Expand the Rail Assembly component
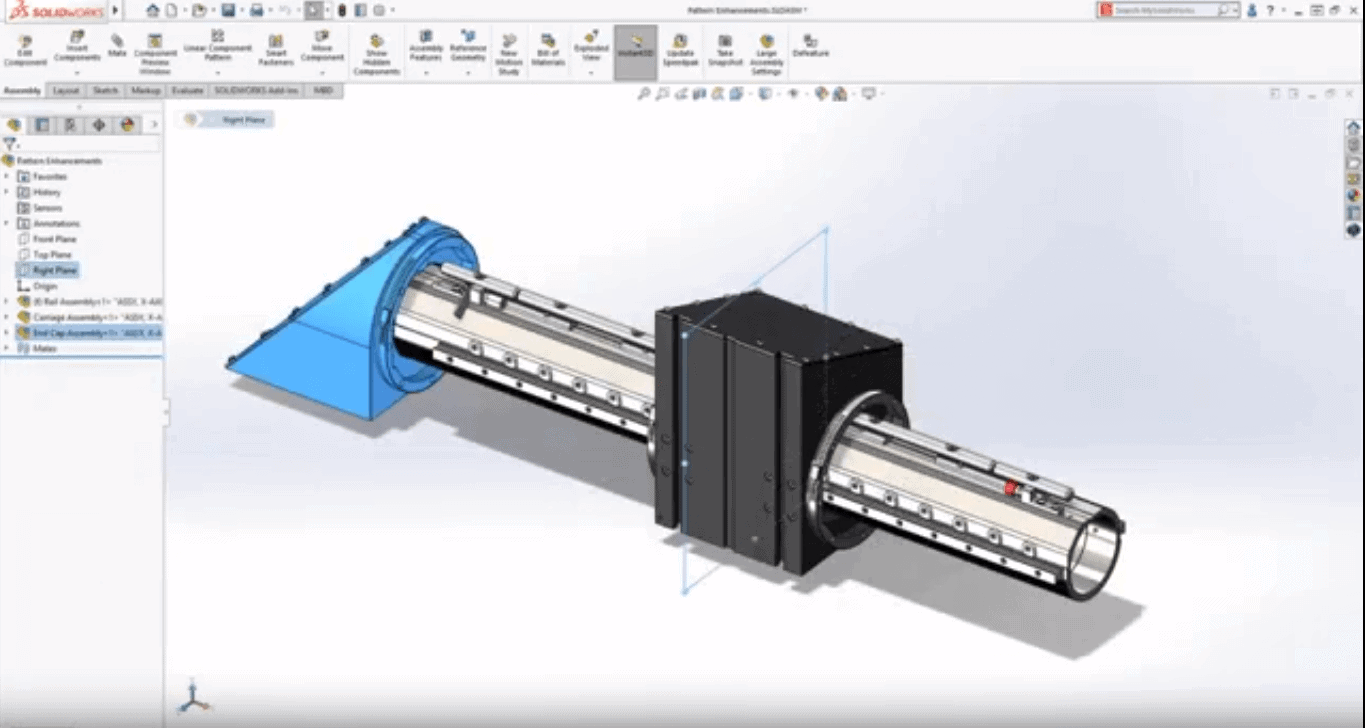 [x=7, y=301]
